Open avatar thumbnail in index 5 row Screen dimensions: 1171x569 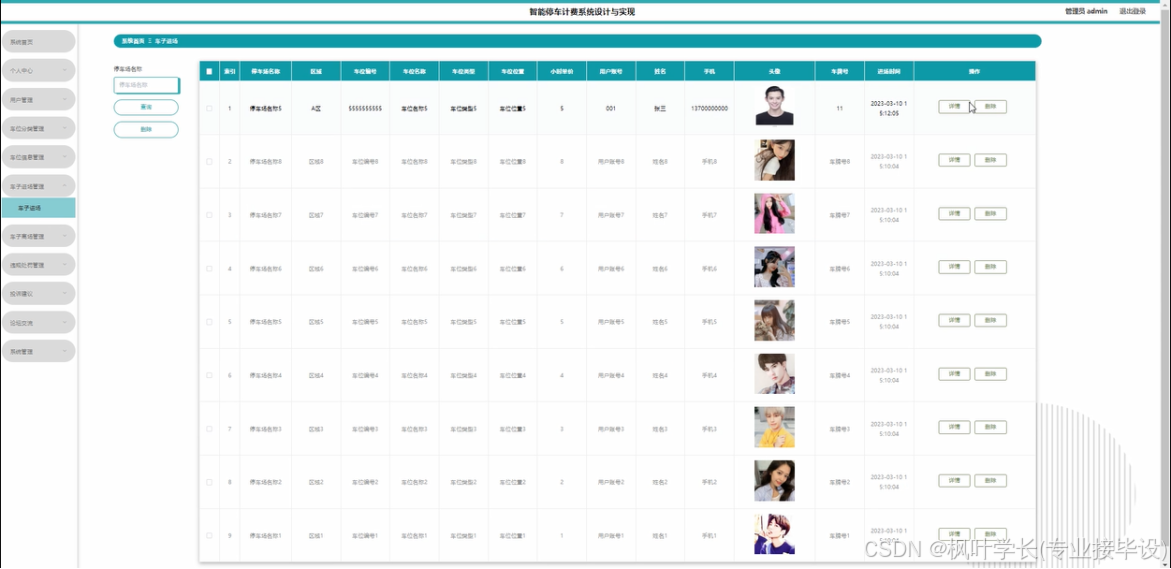pos(774,320)
